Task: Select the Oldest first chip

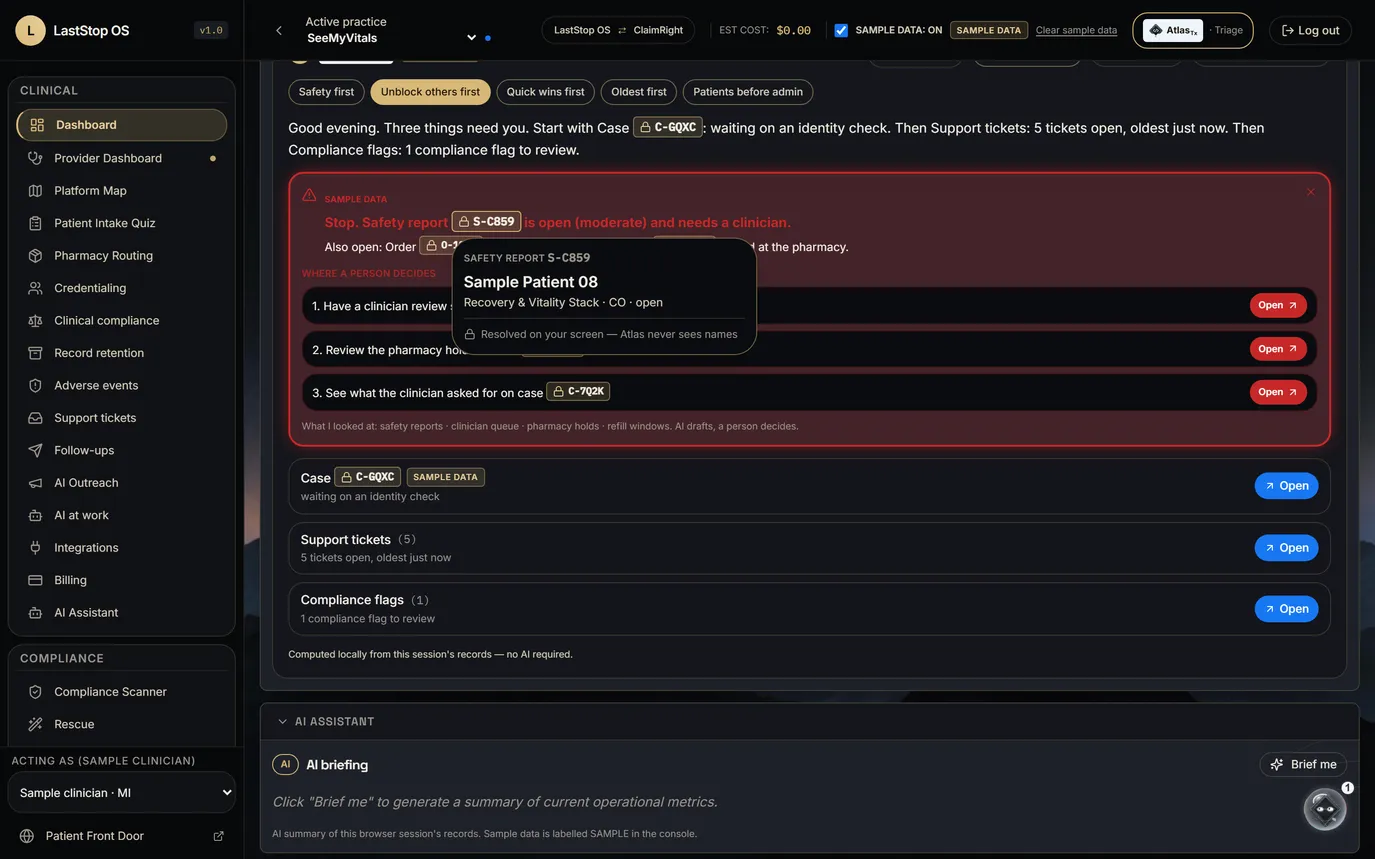Action: [x=639, y=92]
